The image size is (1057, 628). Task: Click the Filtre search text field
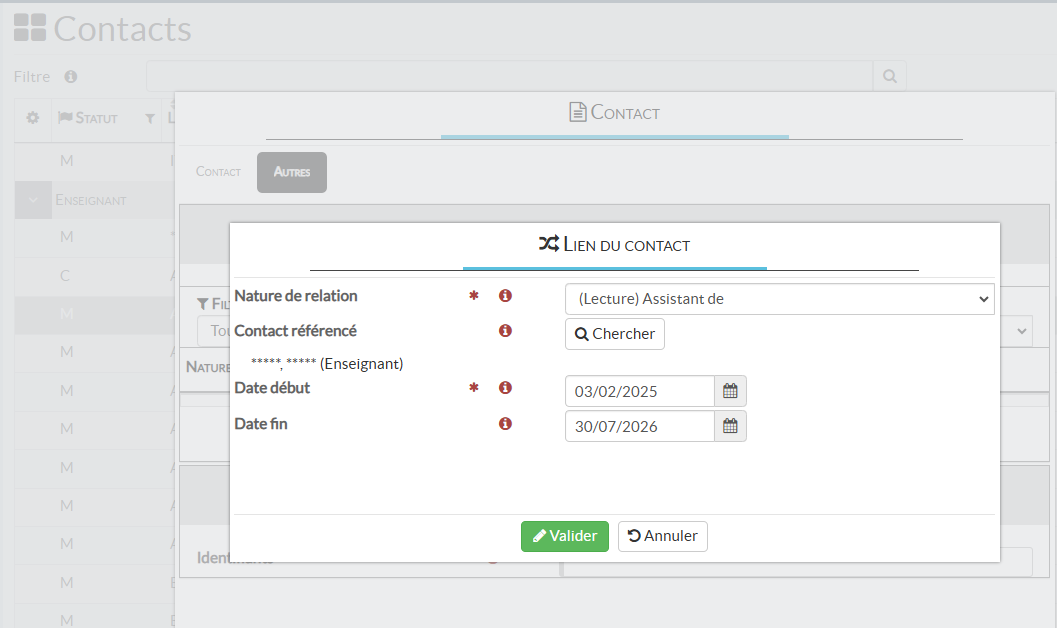pos(509,76)
